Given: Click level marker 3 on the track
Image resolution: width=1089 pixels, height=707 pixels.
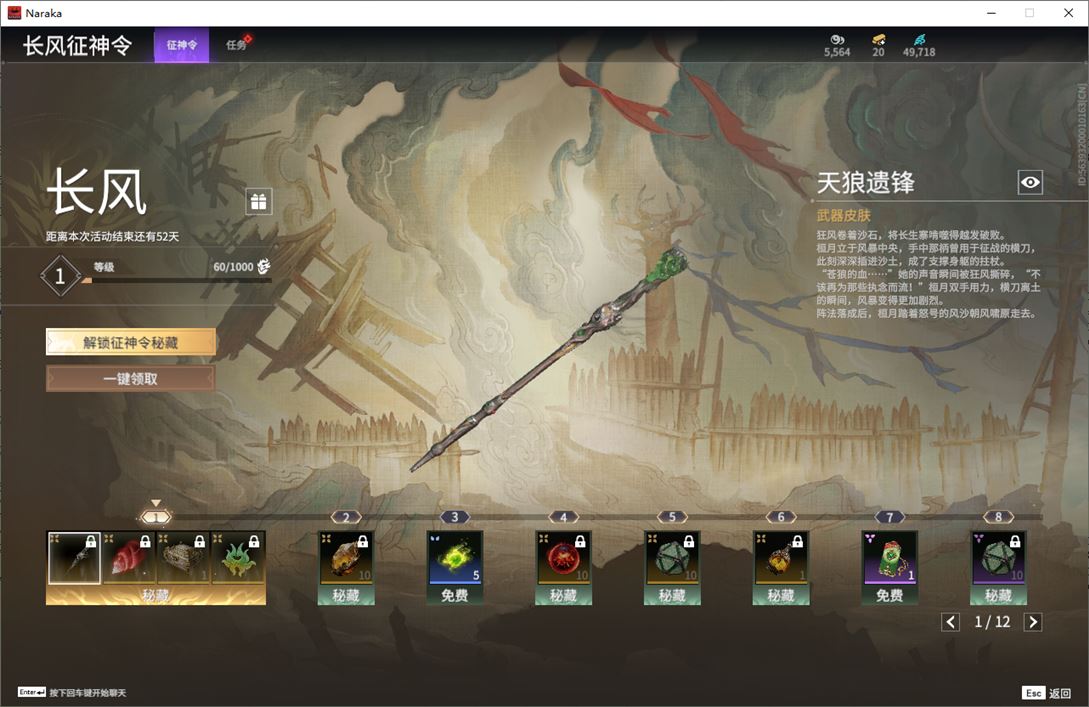Looking at the screenshot, I should click(455, 517).
